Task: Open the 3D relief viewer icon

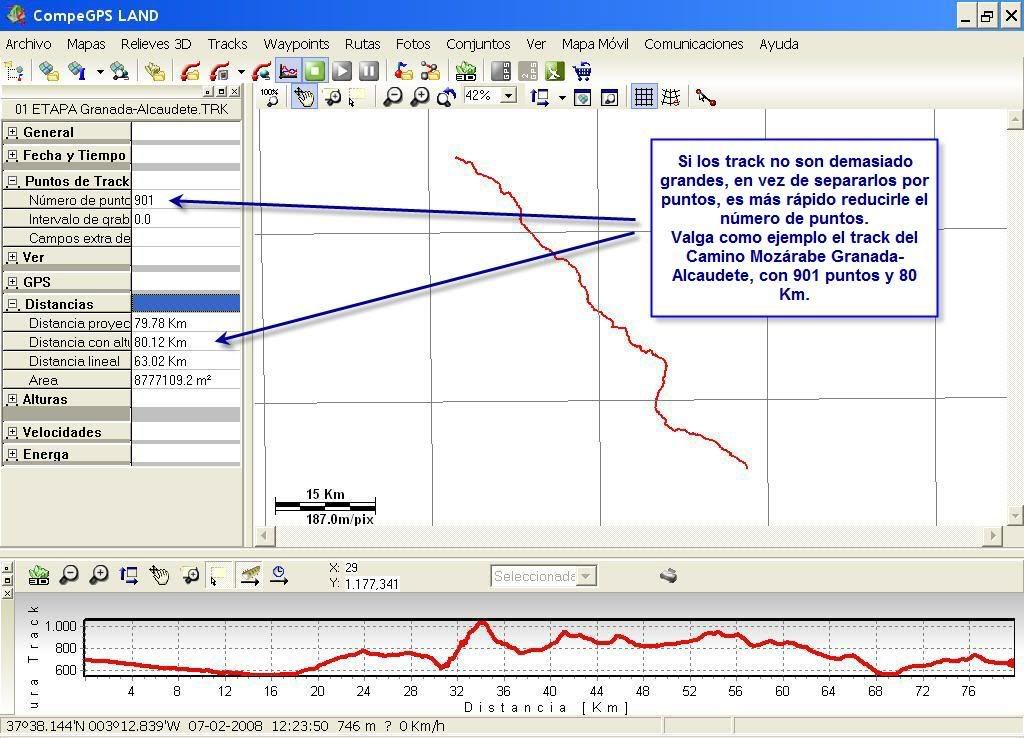Action: 466,71
